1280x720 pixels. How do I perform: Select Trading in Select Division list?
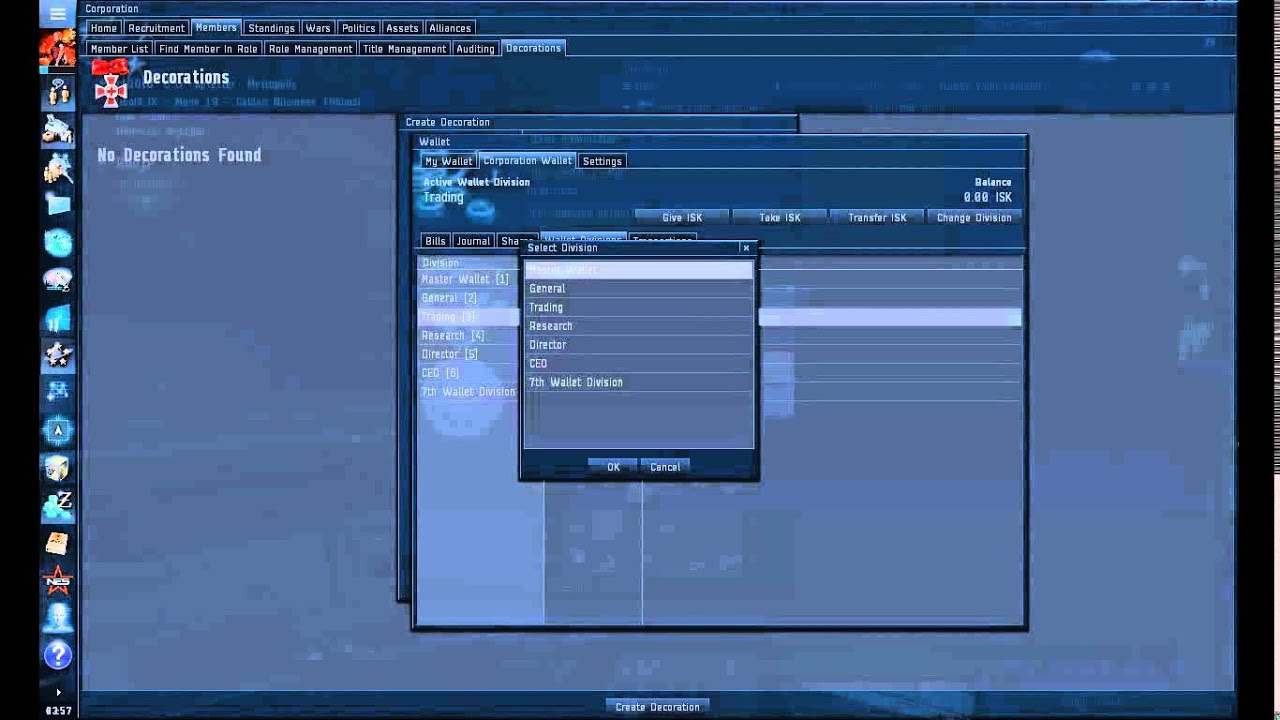point(639,308)
